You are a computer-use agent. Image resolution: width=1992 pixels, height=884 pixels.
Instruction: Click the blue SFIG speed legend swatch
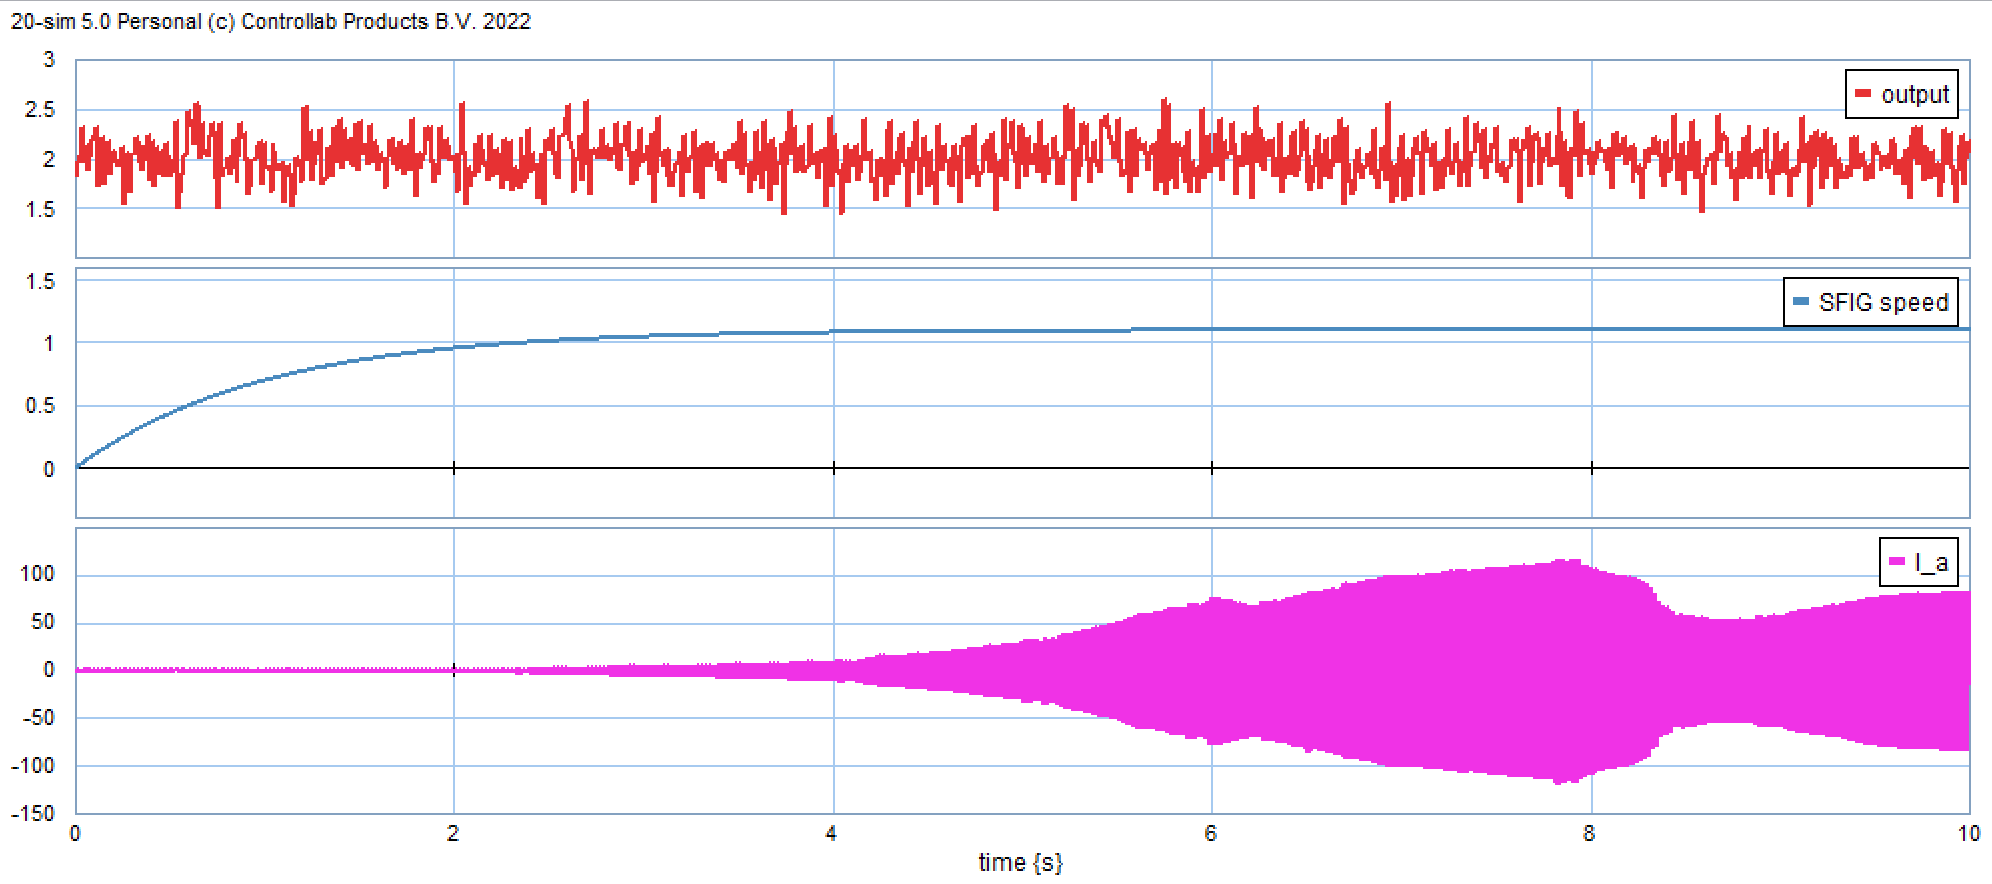1801,302
